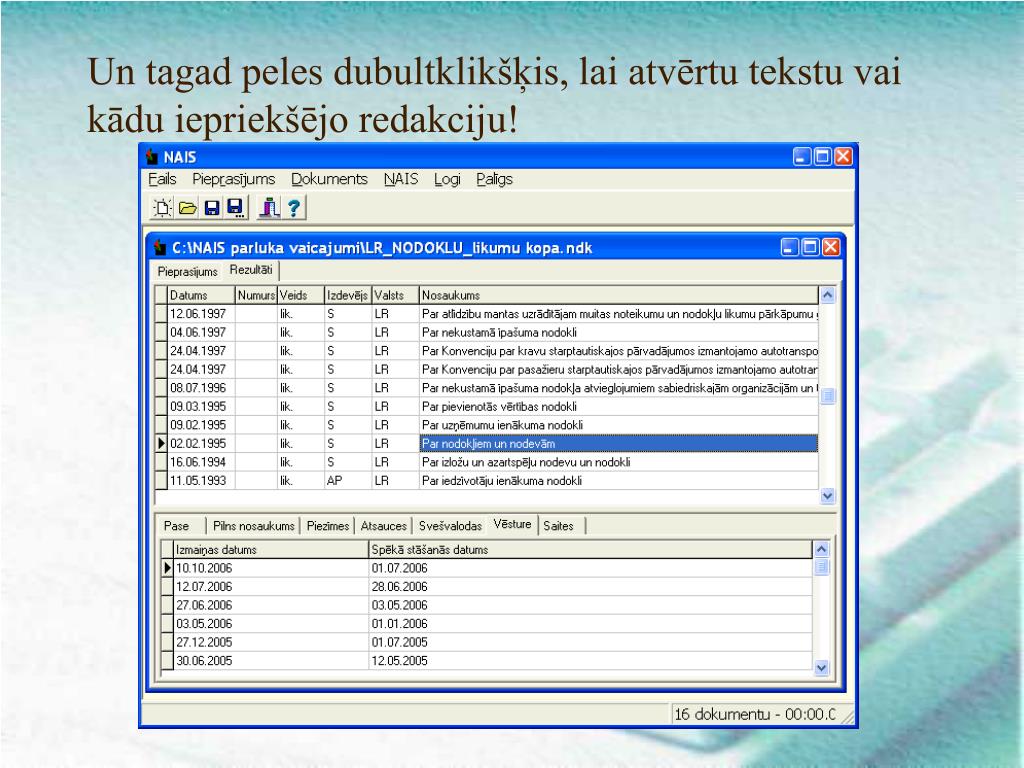Open the Svešvalodas tab
This screenshot has height=768, width=1024.
pyautogui.click(x=450, y=526)
